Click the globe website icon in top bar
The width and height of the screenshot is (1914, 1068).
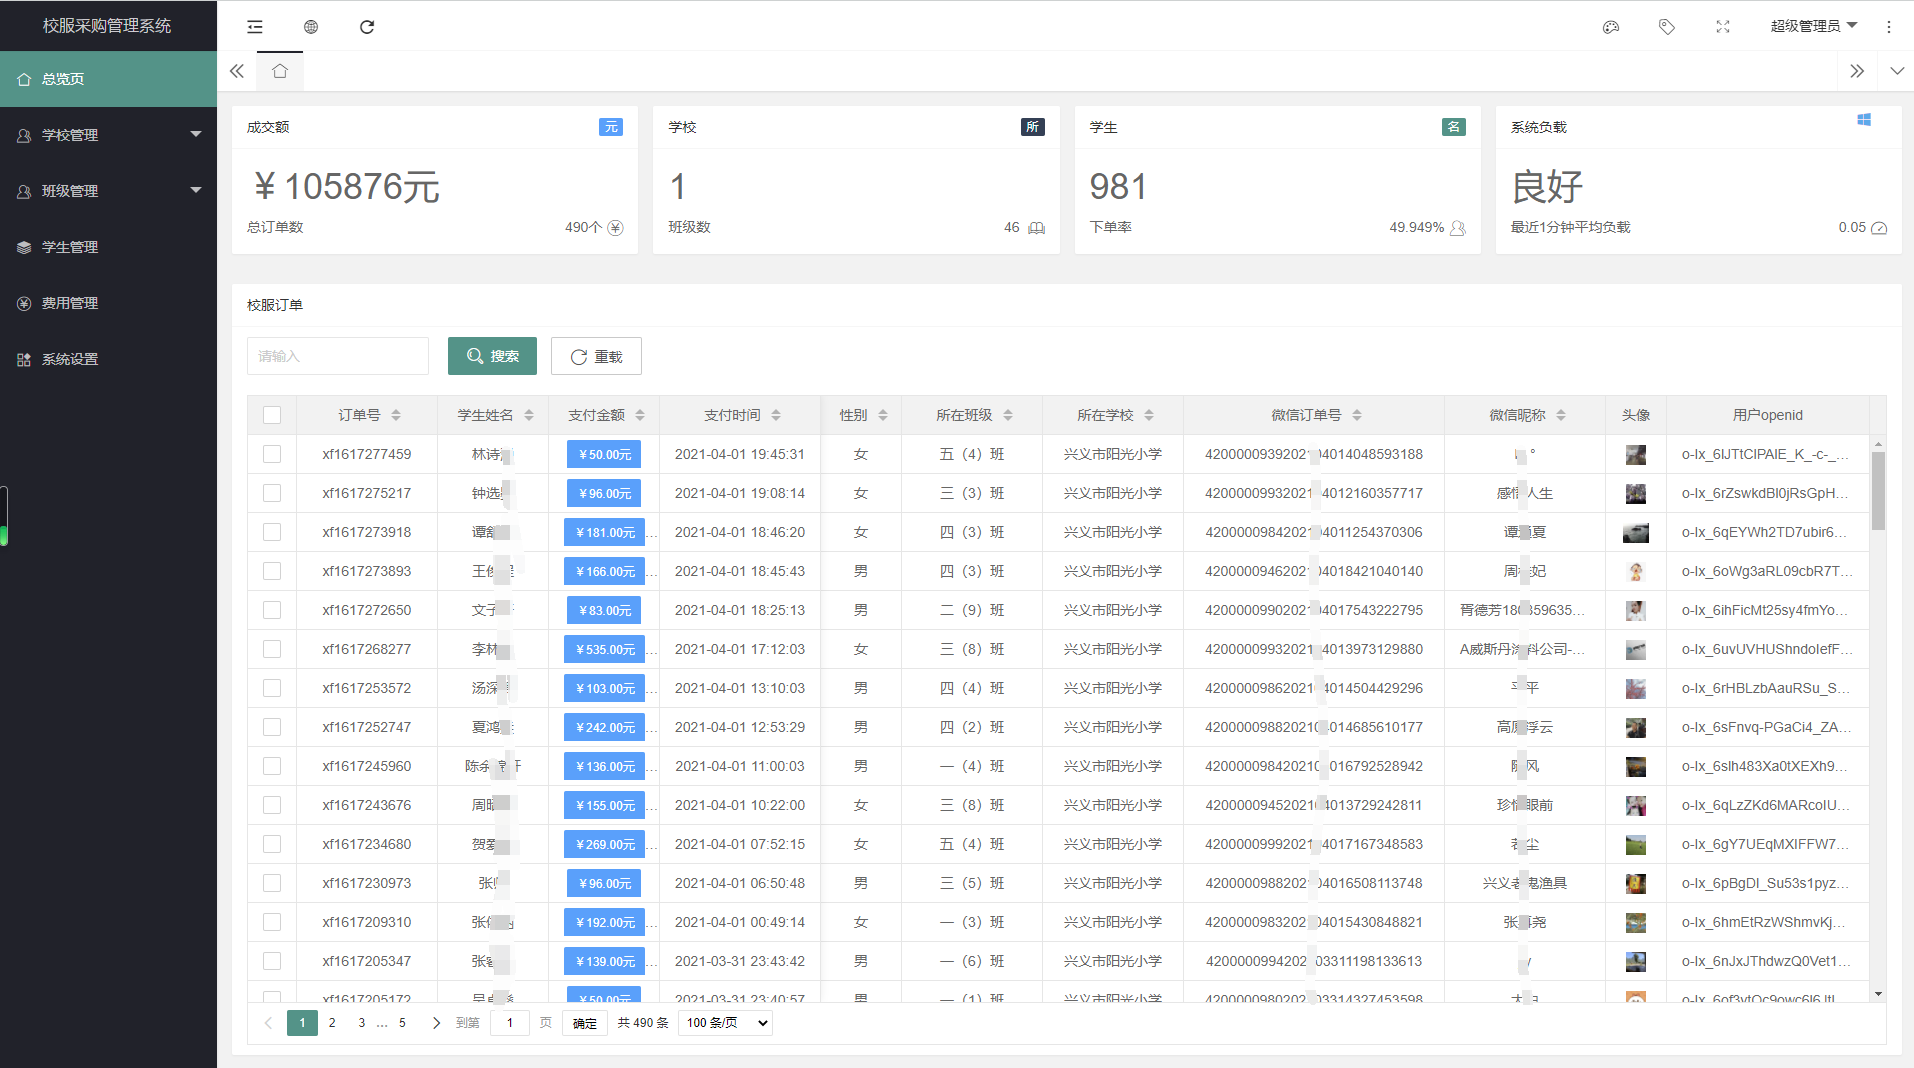click(311, 27)
